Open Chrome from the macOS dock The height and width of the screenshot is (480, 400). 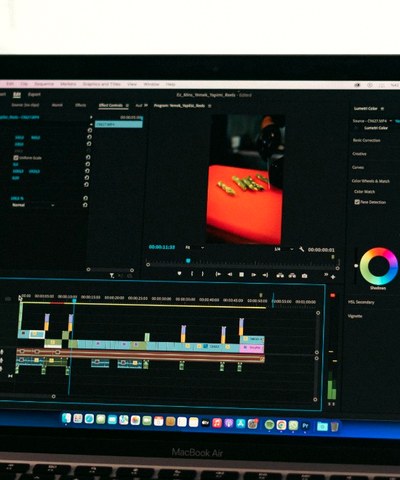tap(281, 425)
